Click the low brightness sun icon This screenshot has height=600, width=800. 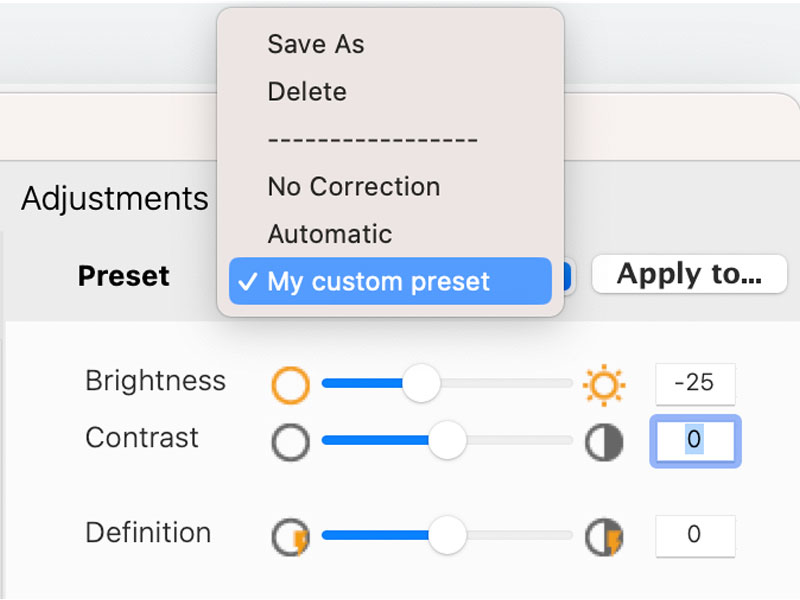[290, 384]
